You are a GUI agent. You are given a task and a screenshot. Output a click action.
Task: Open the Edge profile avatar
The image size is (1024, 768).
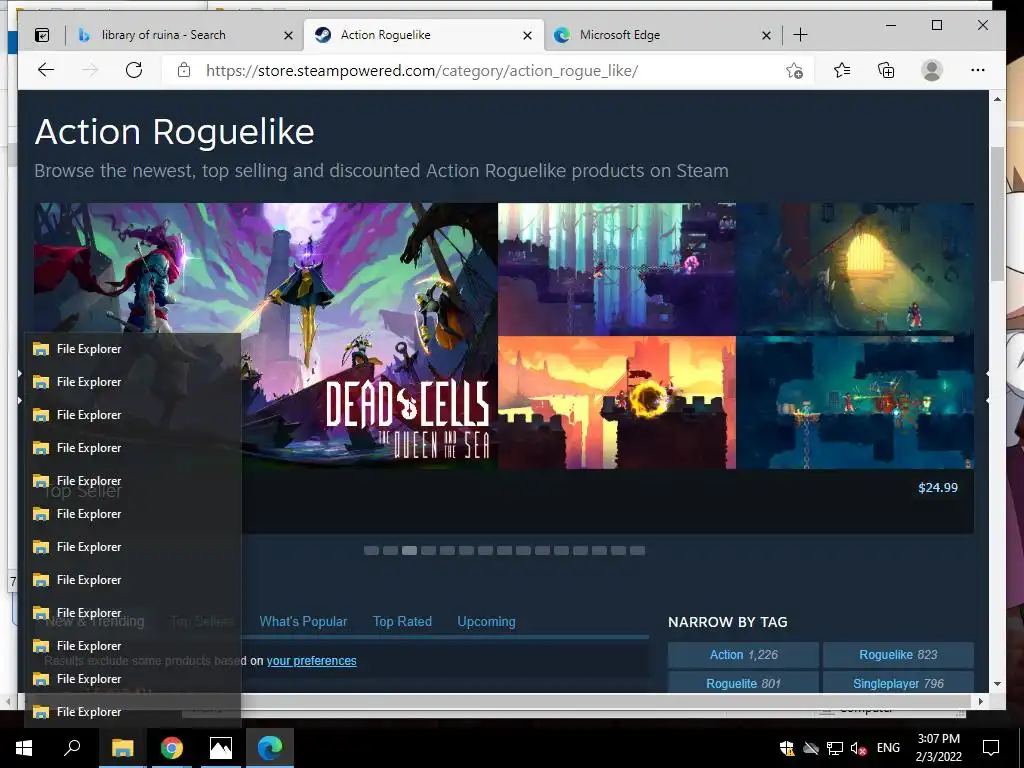click(x=932, y=70)
